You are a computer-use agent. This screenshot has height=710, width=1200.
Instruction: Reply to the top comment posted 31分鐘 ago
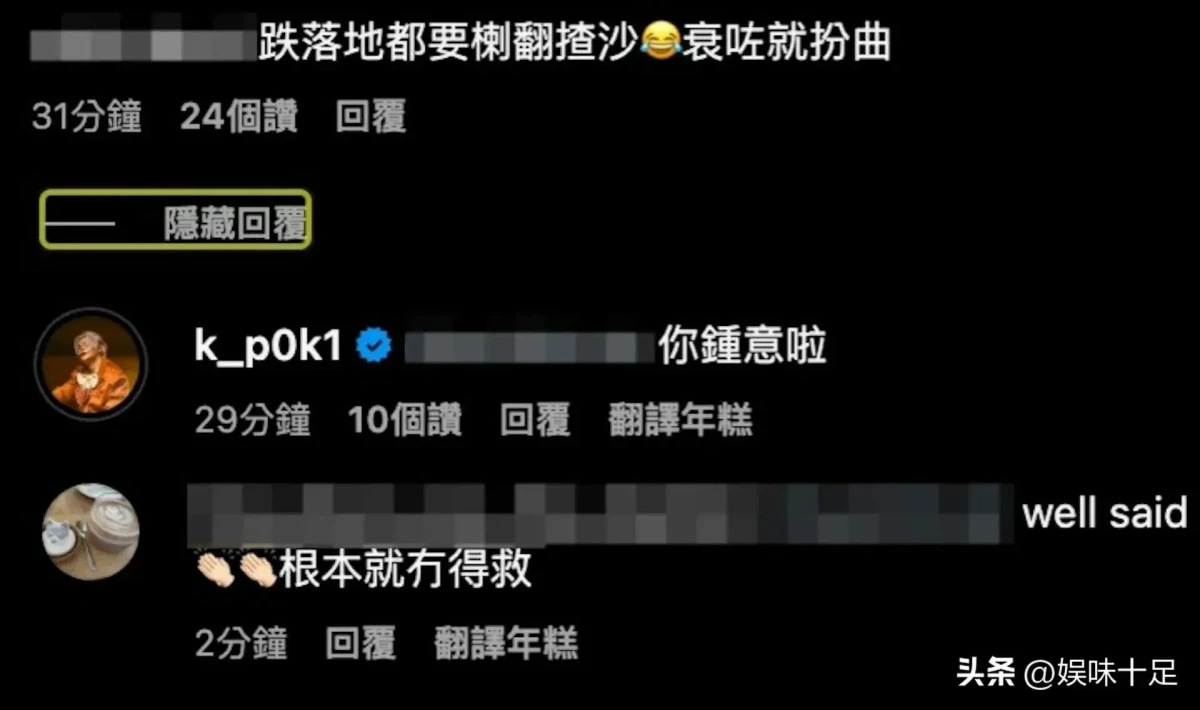click(x=371, y=117)
